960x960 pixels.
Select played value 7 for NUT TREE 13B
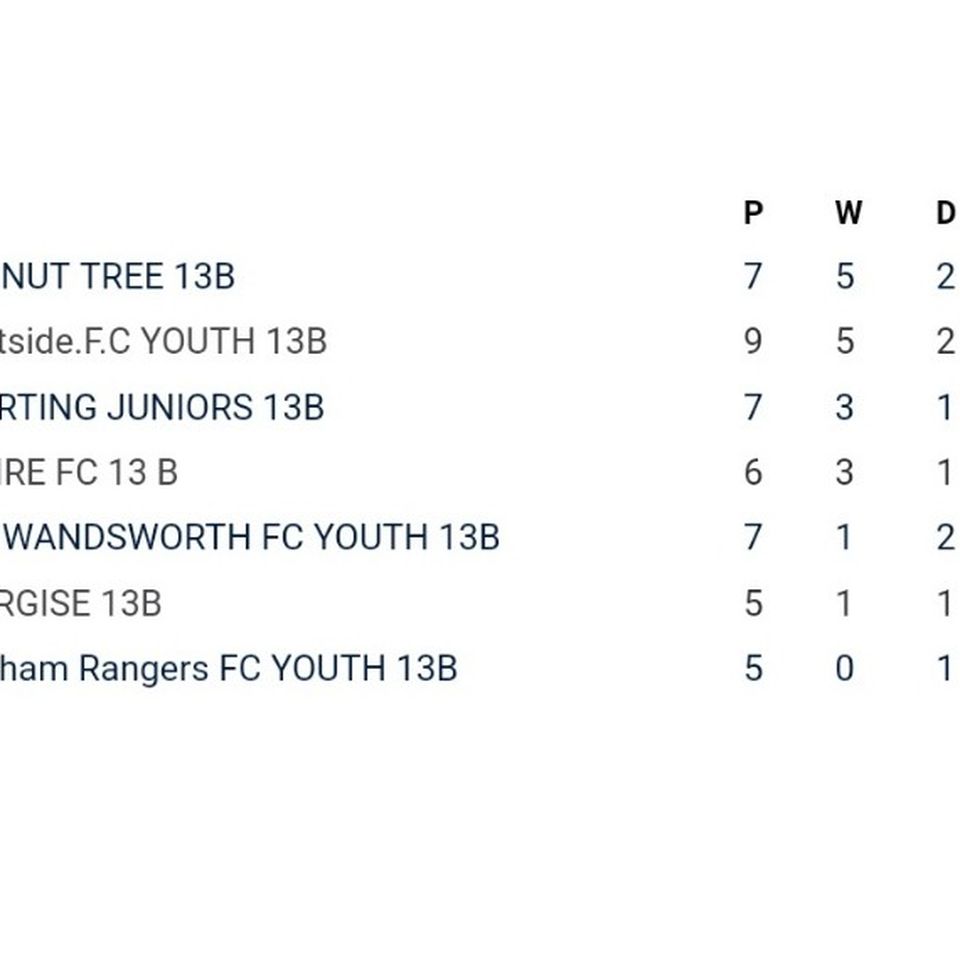pyautogui.click(x=754, y=276)
